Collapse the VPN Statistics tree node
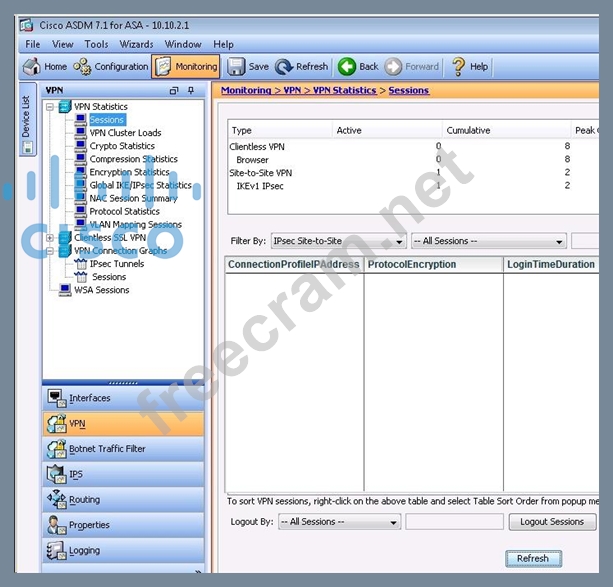This screenshot has height=587, width=613. click(x=51, y=107)
